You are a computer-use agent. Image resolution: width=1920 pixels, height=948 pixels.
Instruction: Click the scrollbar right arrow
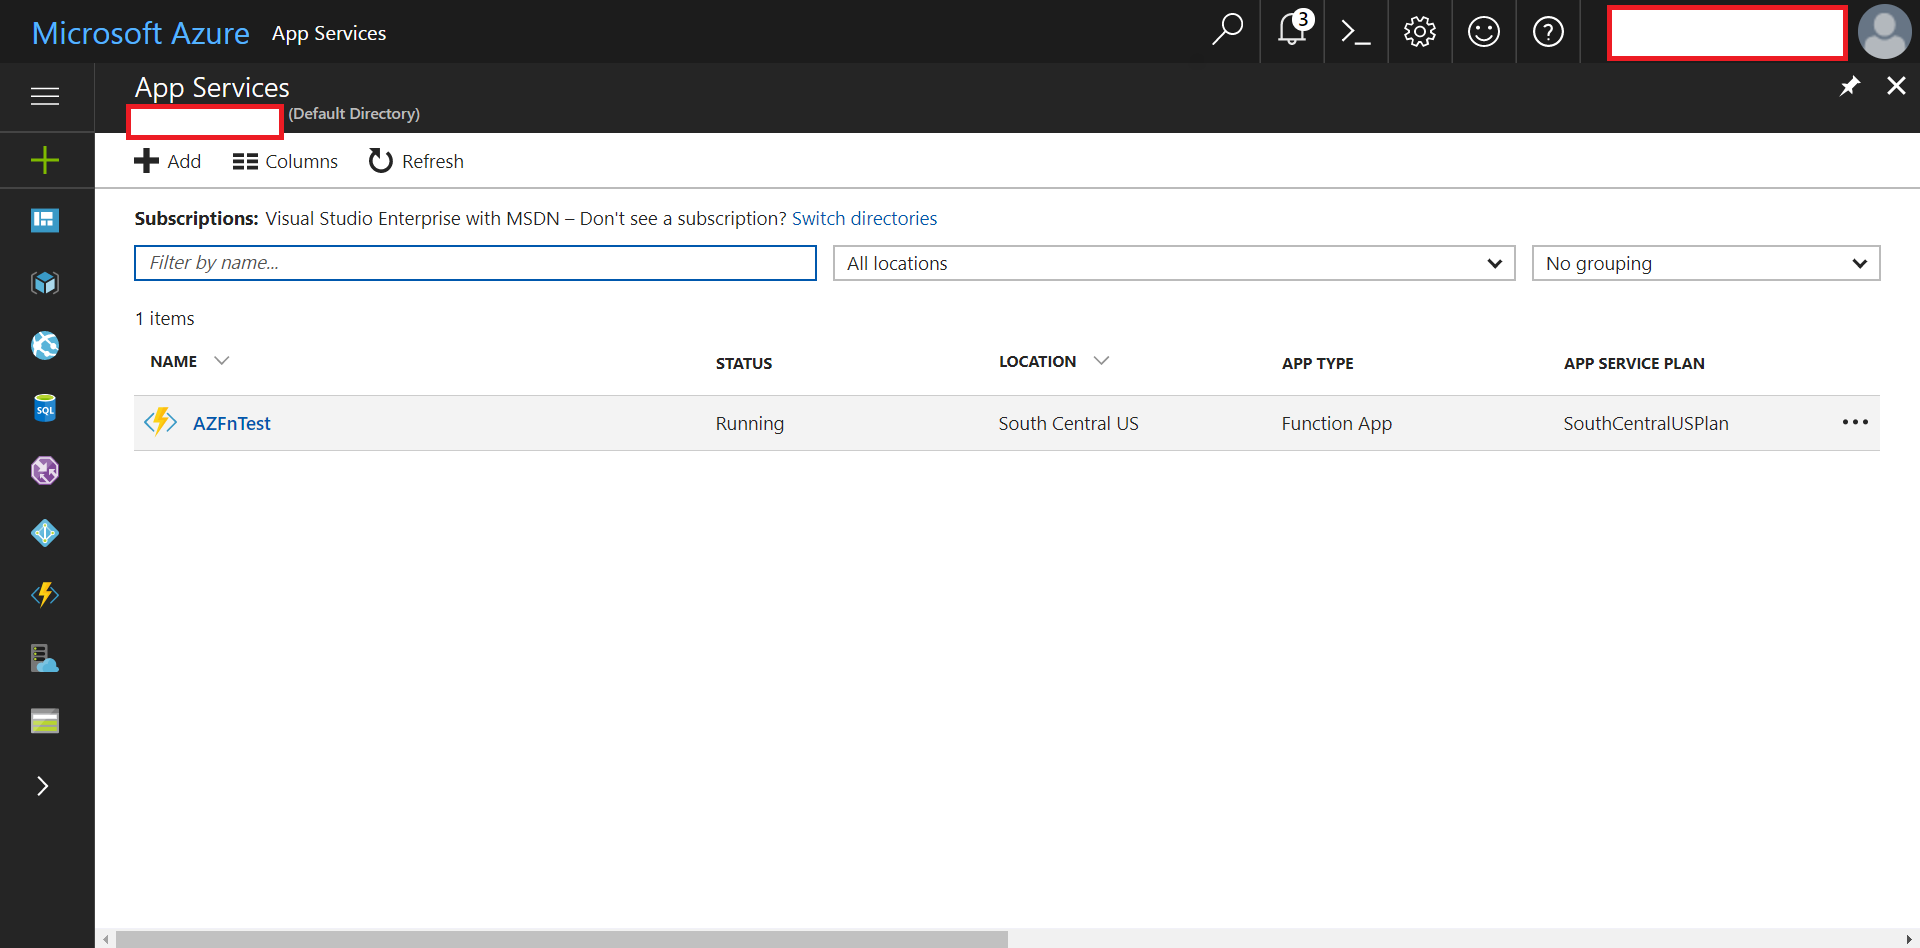1910,939
